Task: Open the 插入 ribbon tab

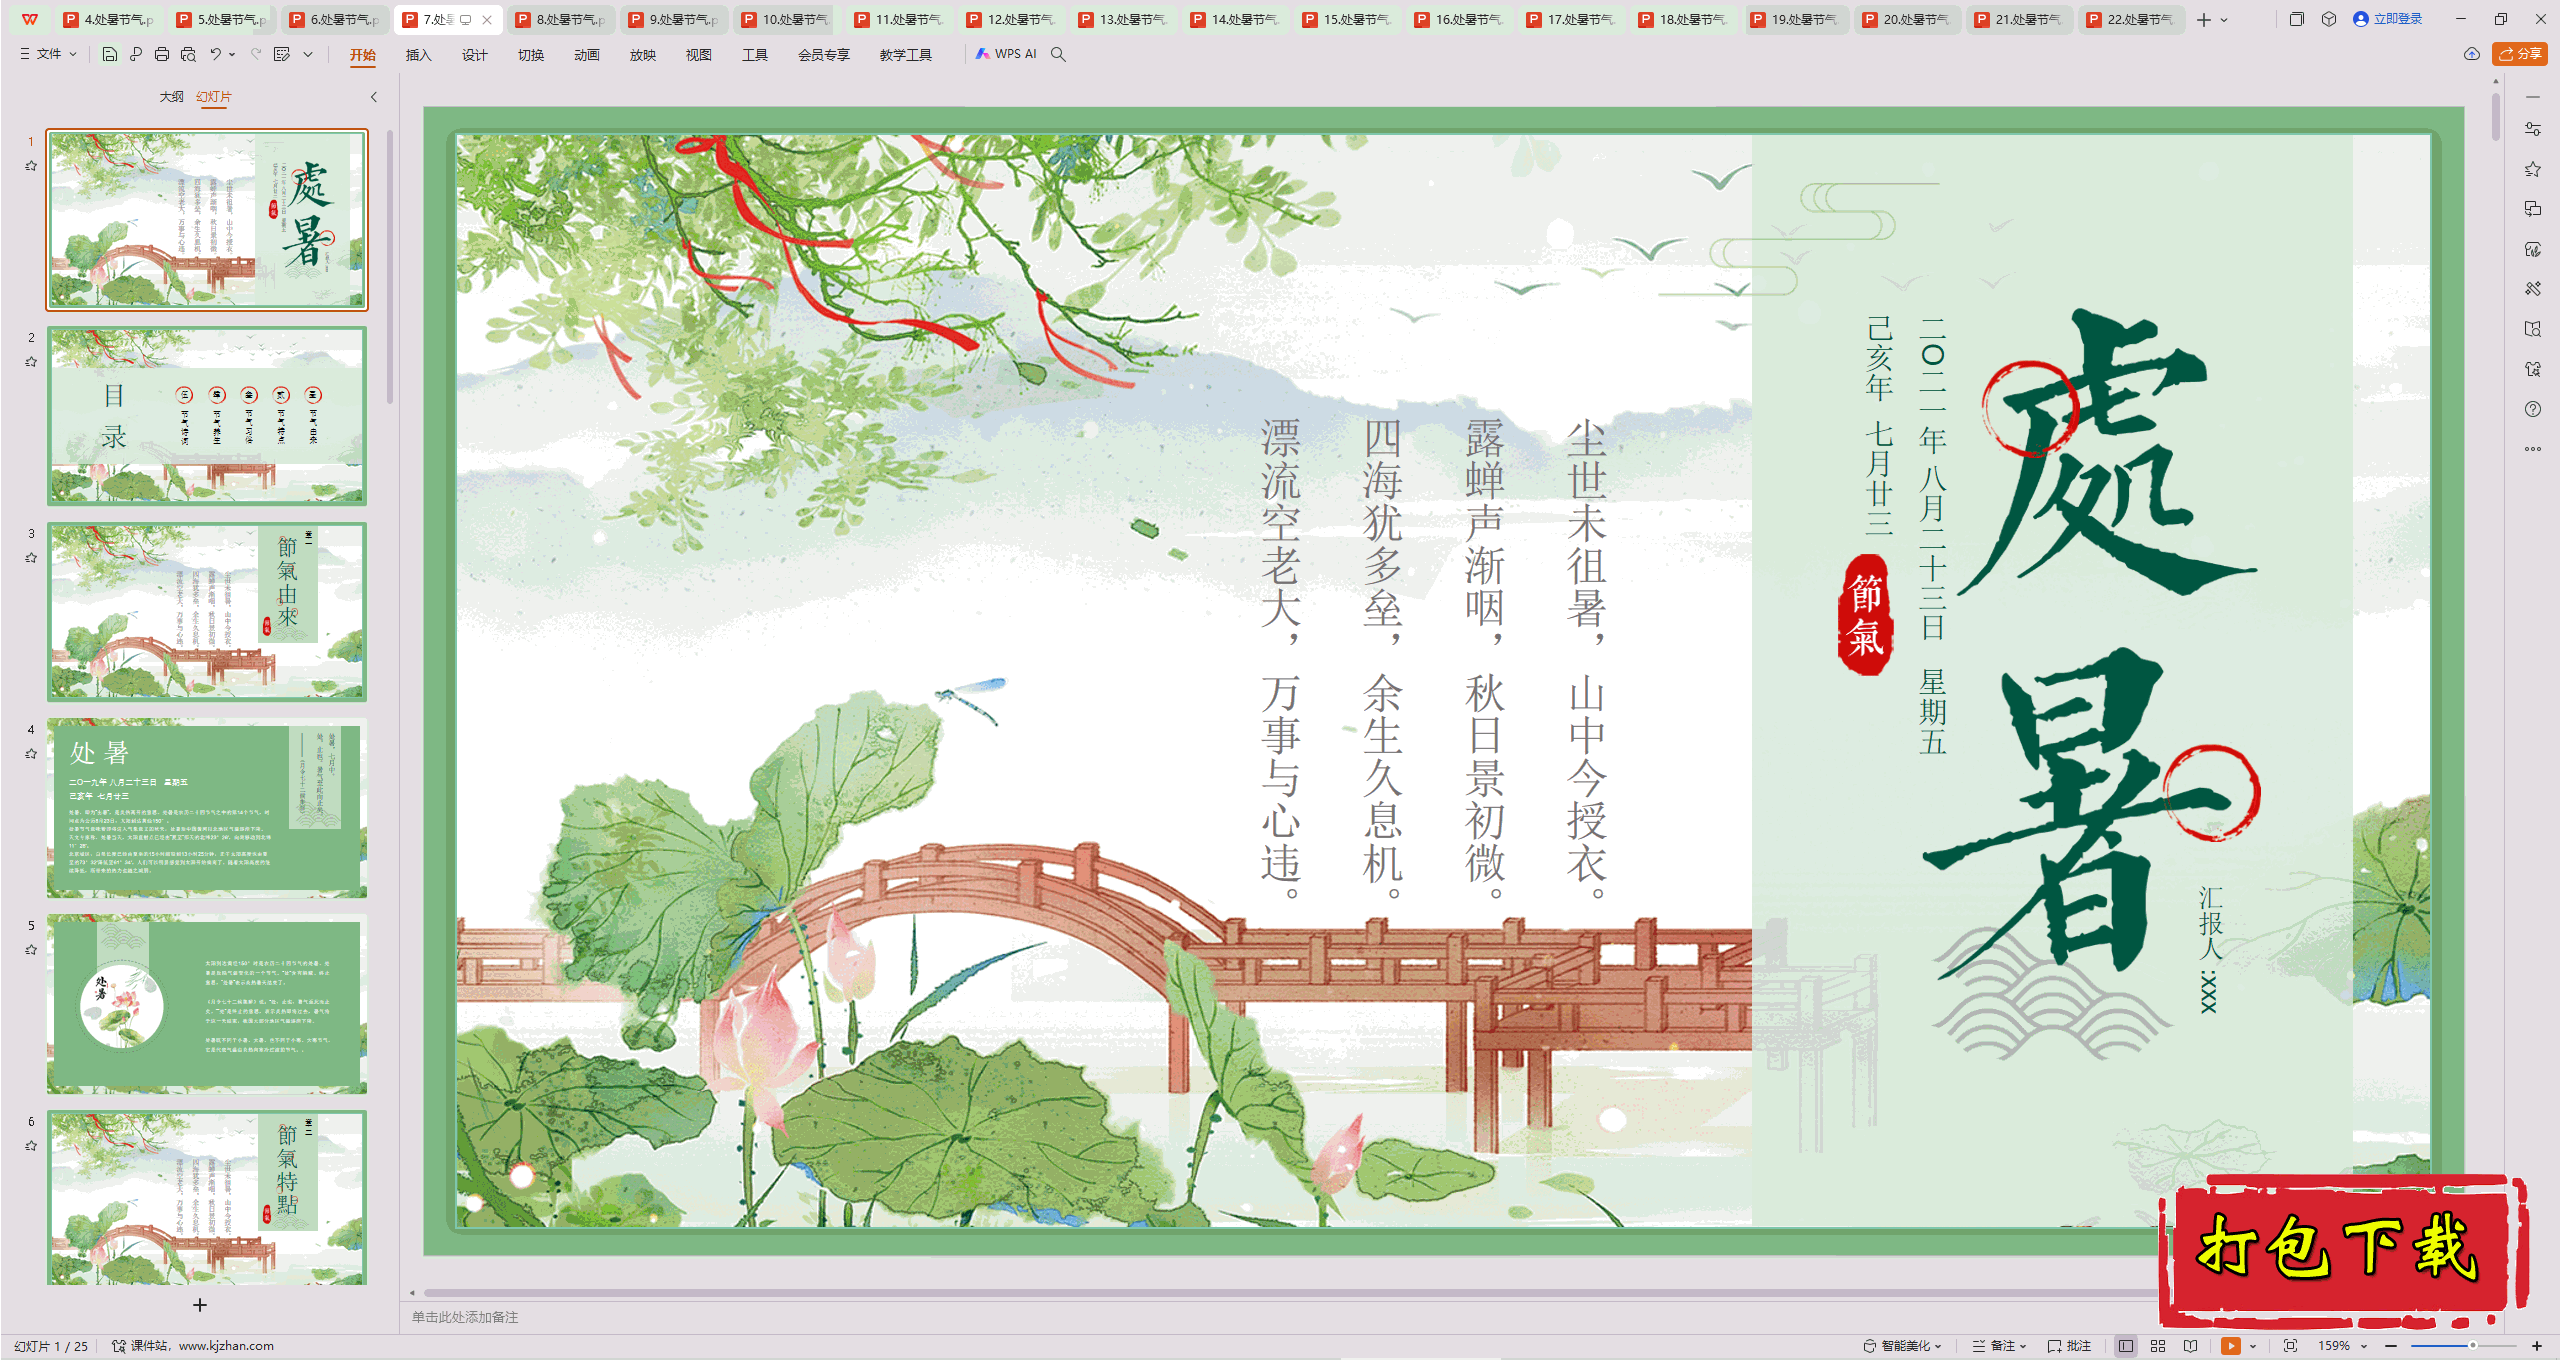Action: (x=418, y=55)
